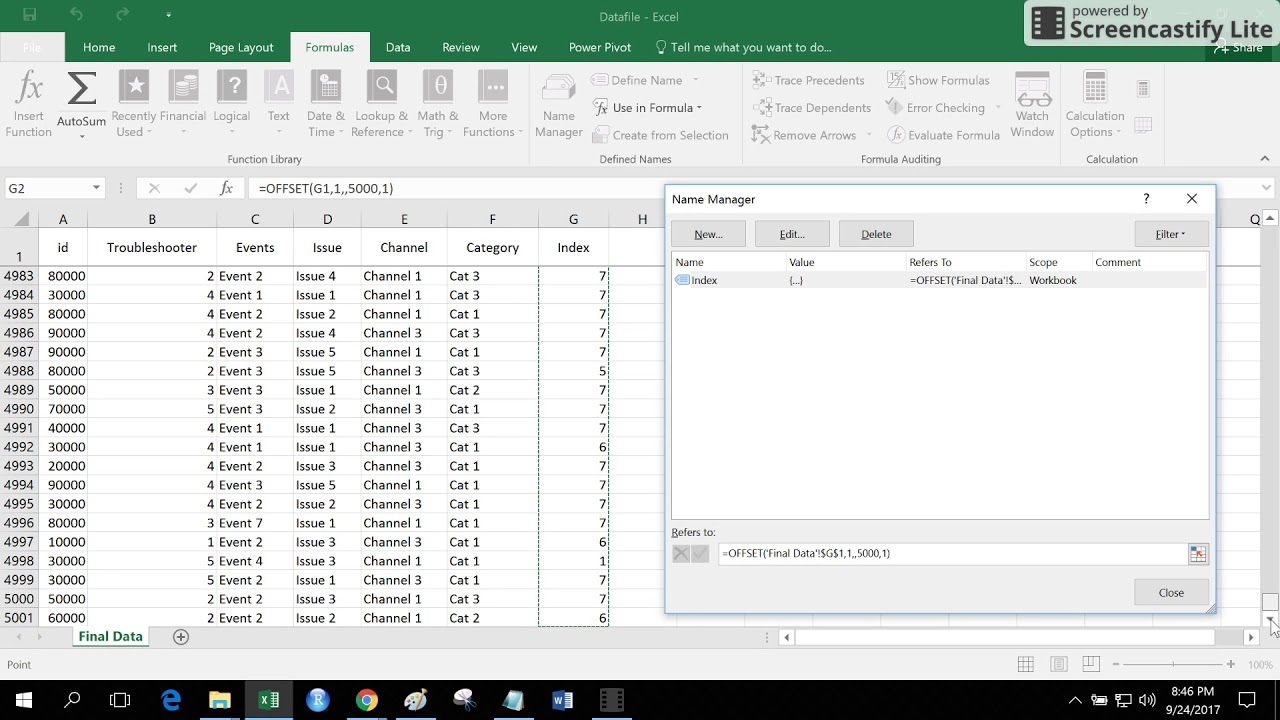Open the Define Name dropdown arrow
This screenshot has width=1280, height=720.
(x=696, y=80)
